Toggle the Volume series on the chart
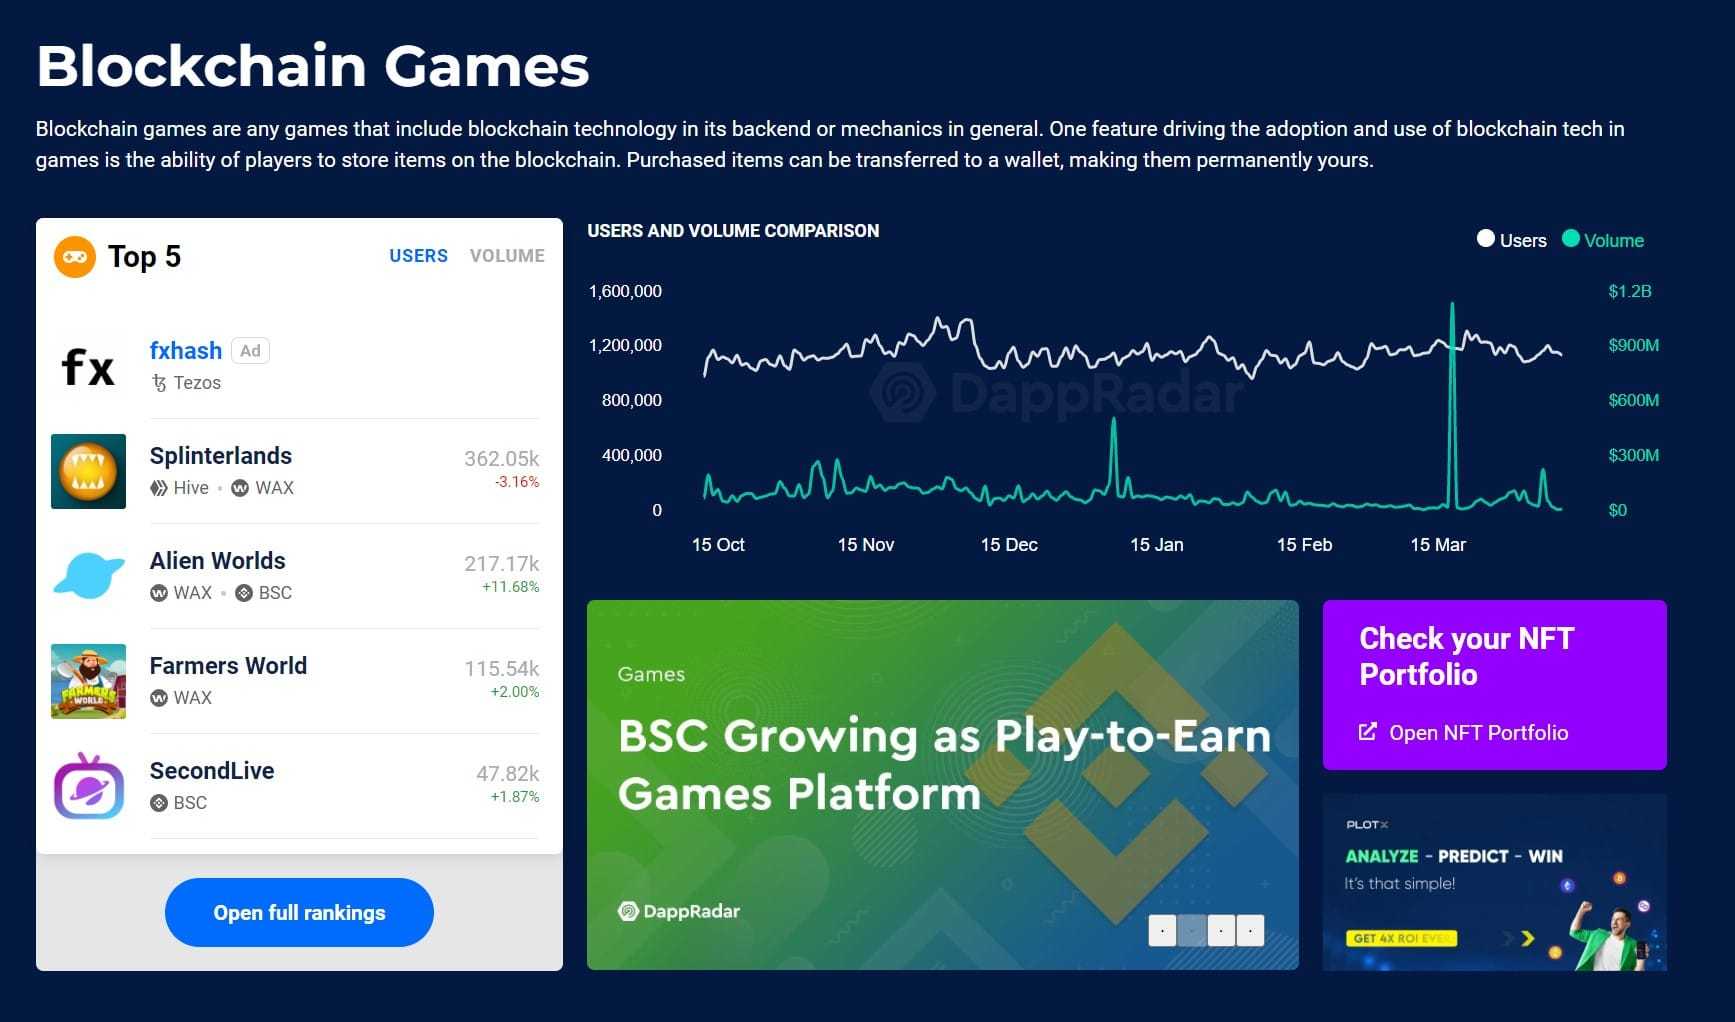The height and width of the screenshot is (1022, 1735). 1604,240
